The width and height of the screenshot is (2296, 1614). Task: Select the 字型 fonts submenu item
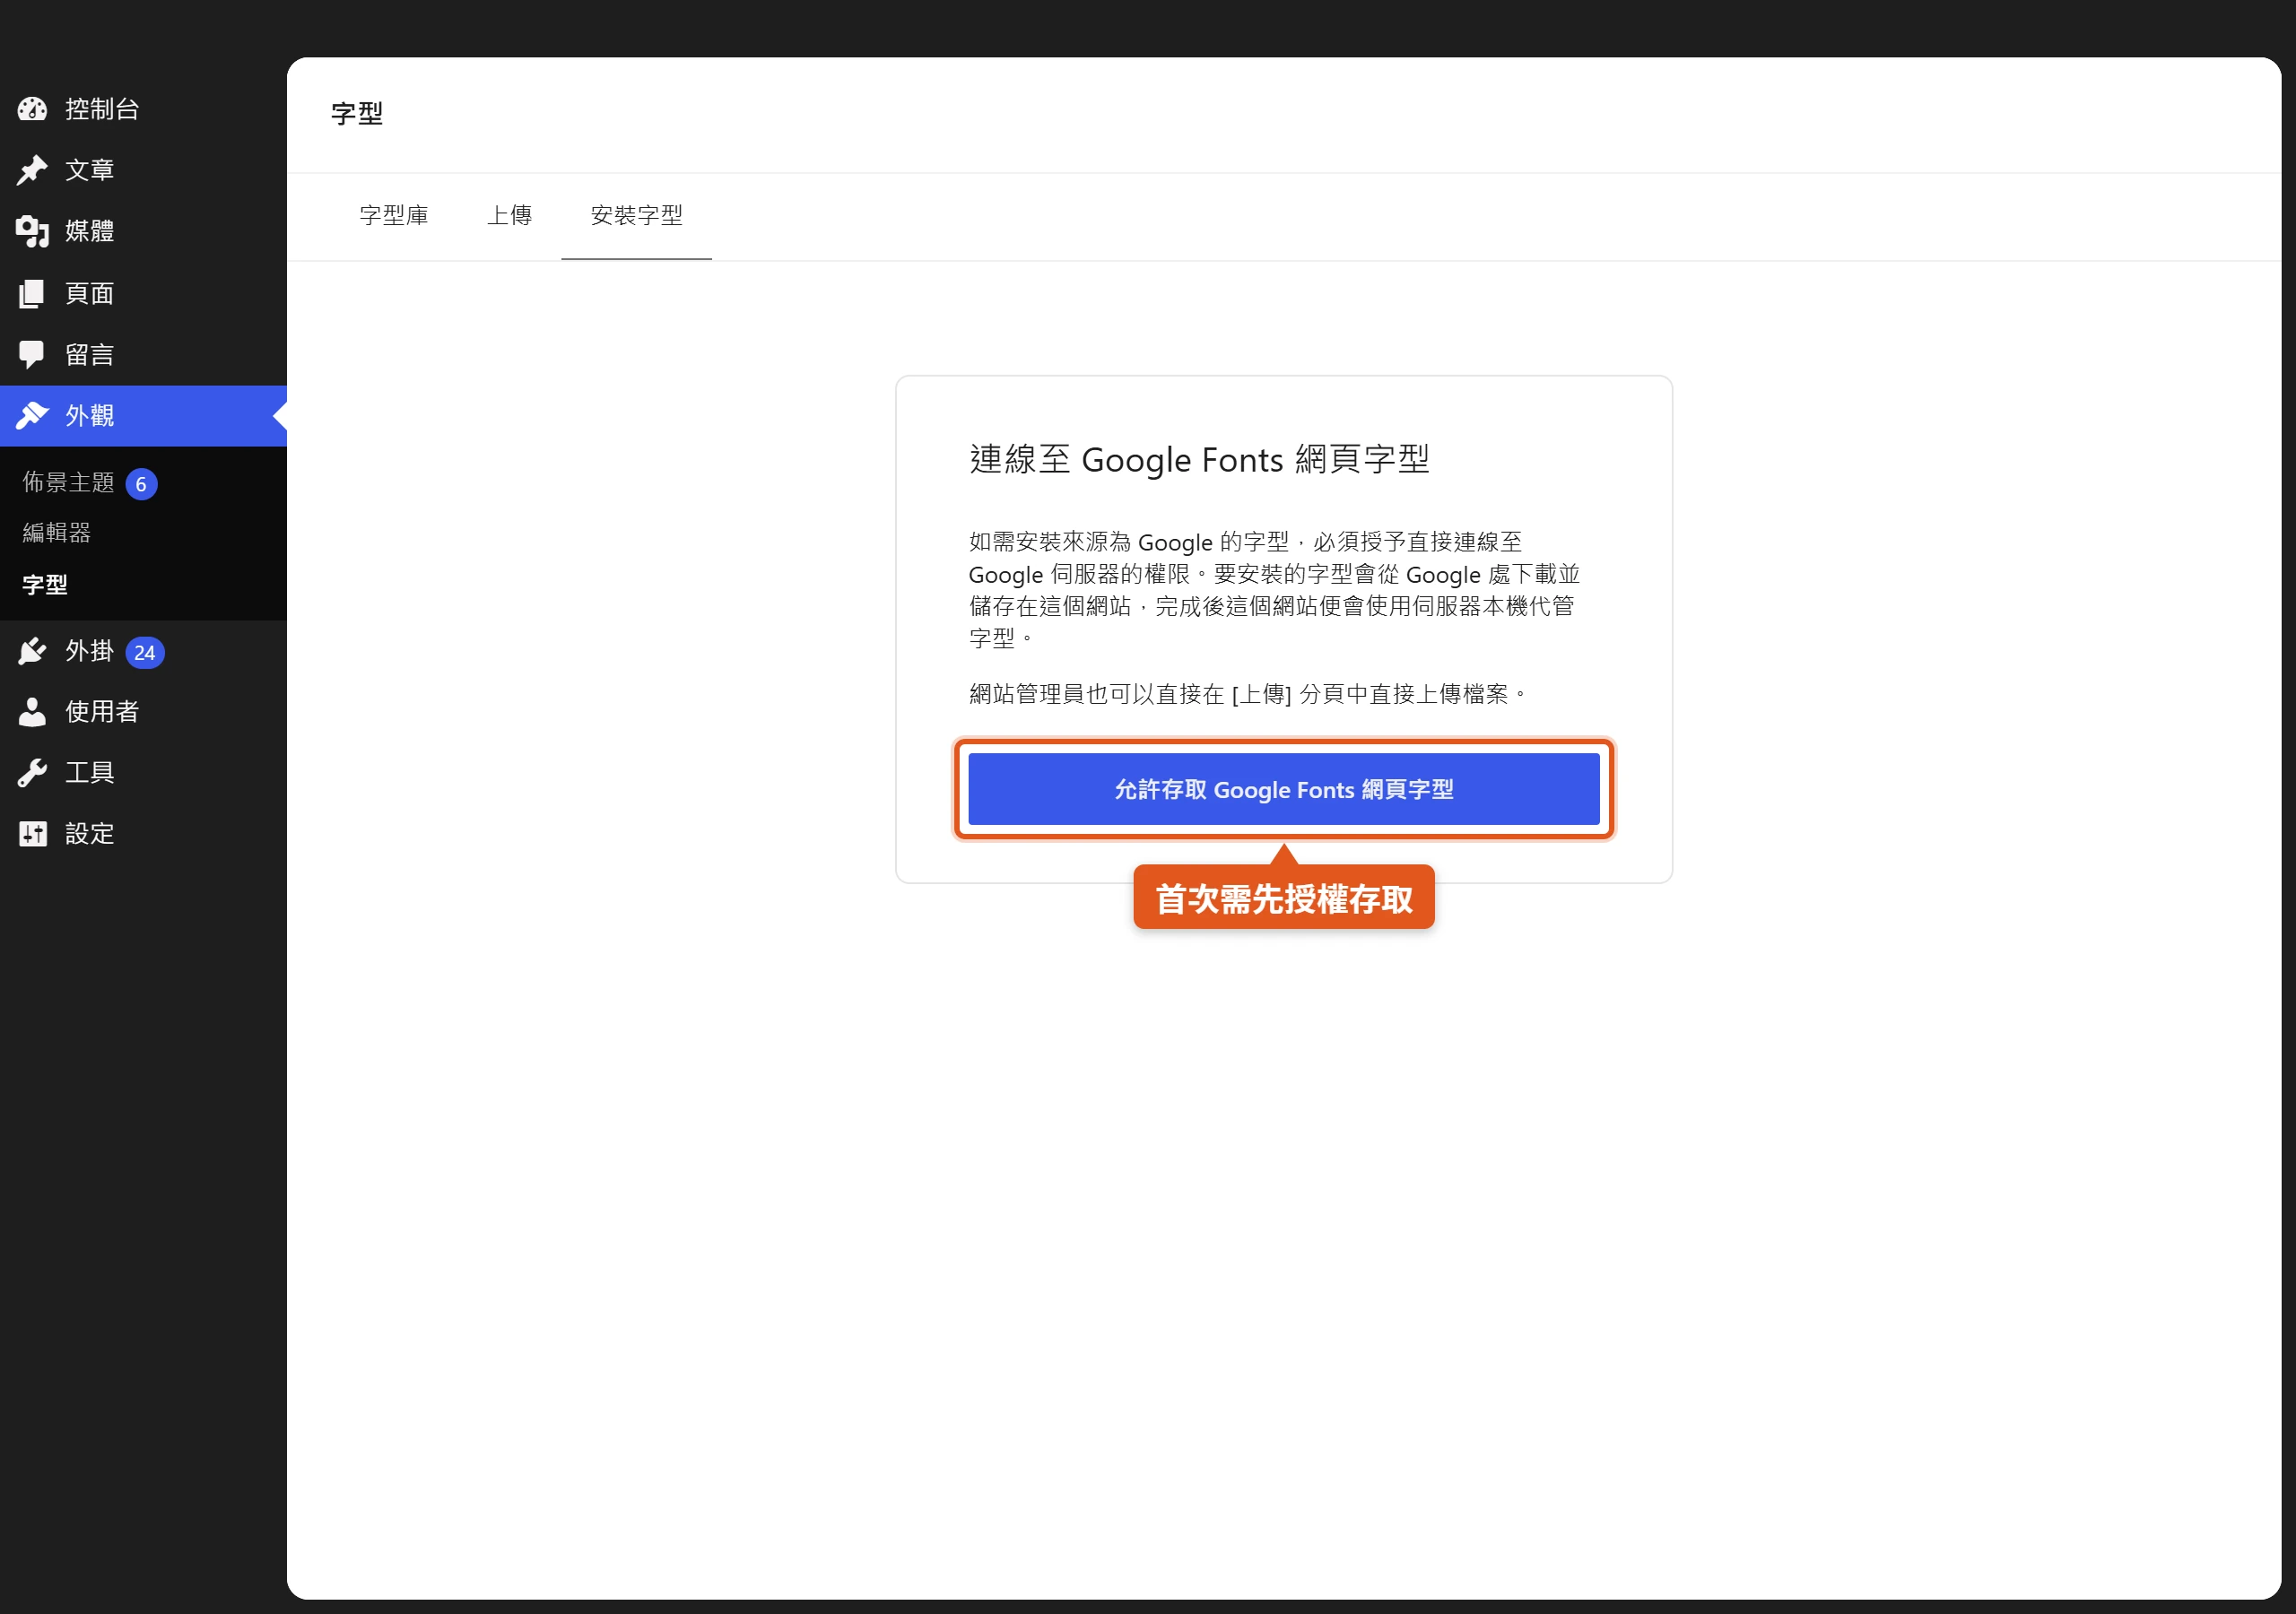coord(45,584)
